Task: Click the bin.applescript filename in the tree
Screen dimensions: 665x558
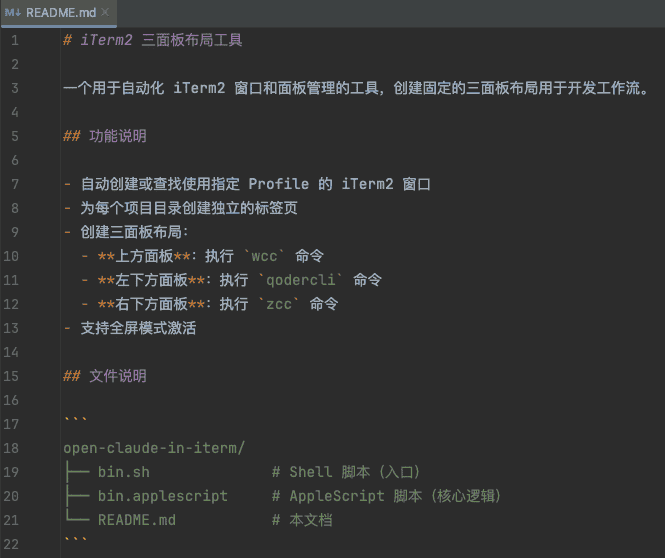Action: click(163, 496)
